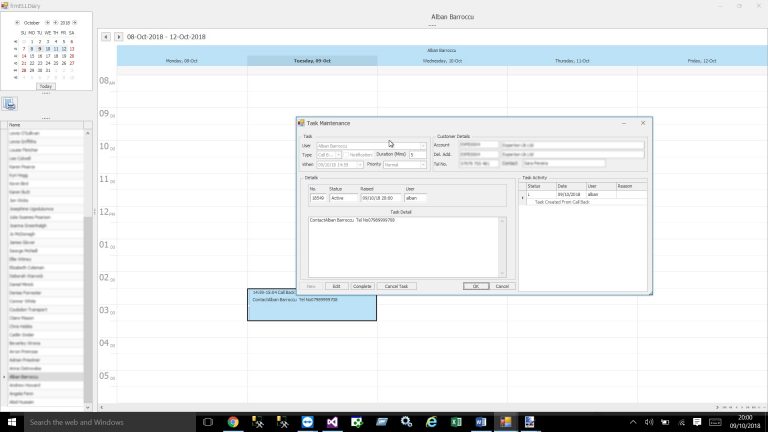The image size is (768, 432).
Task: Click the Today button under calendar
Action: coord(45,86)
